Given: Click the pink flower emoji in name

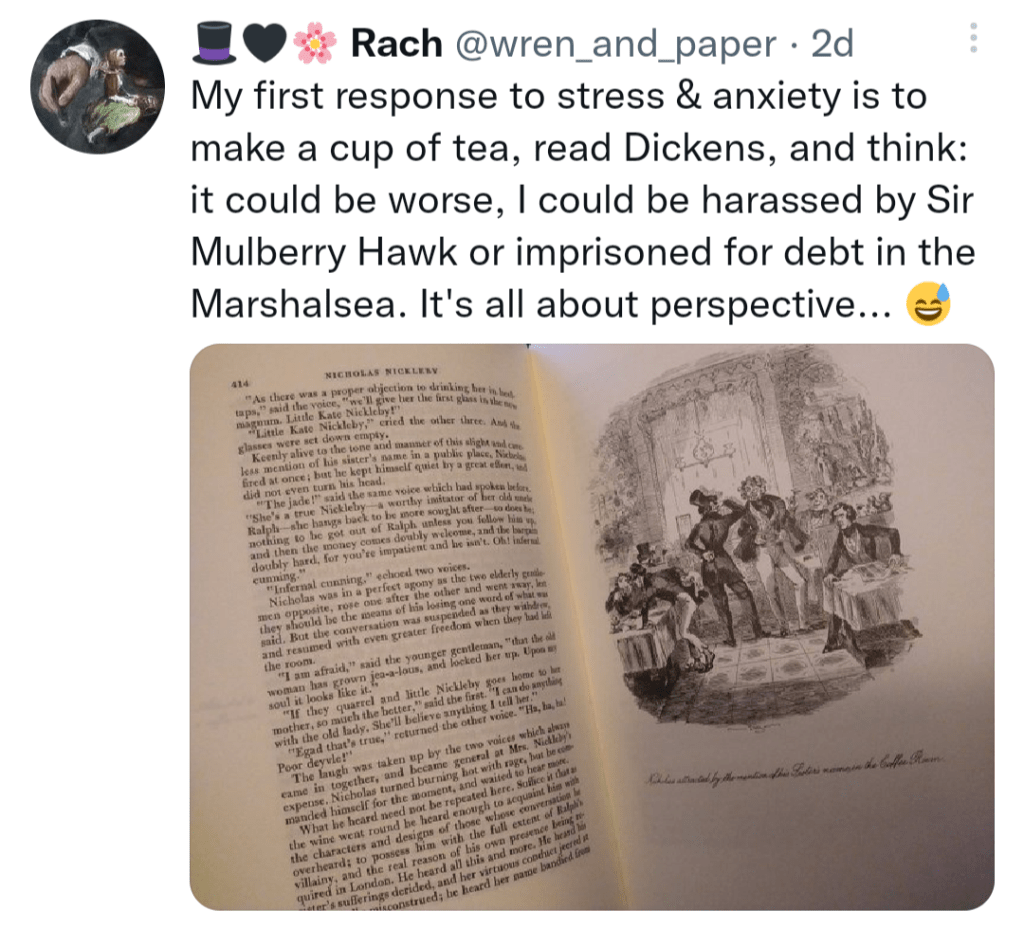Looking at the screenshot, I should pos(315,43).
